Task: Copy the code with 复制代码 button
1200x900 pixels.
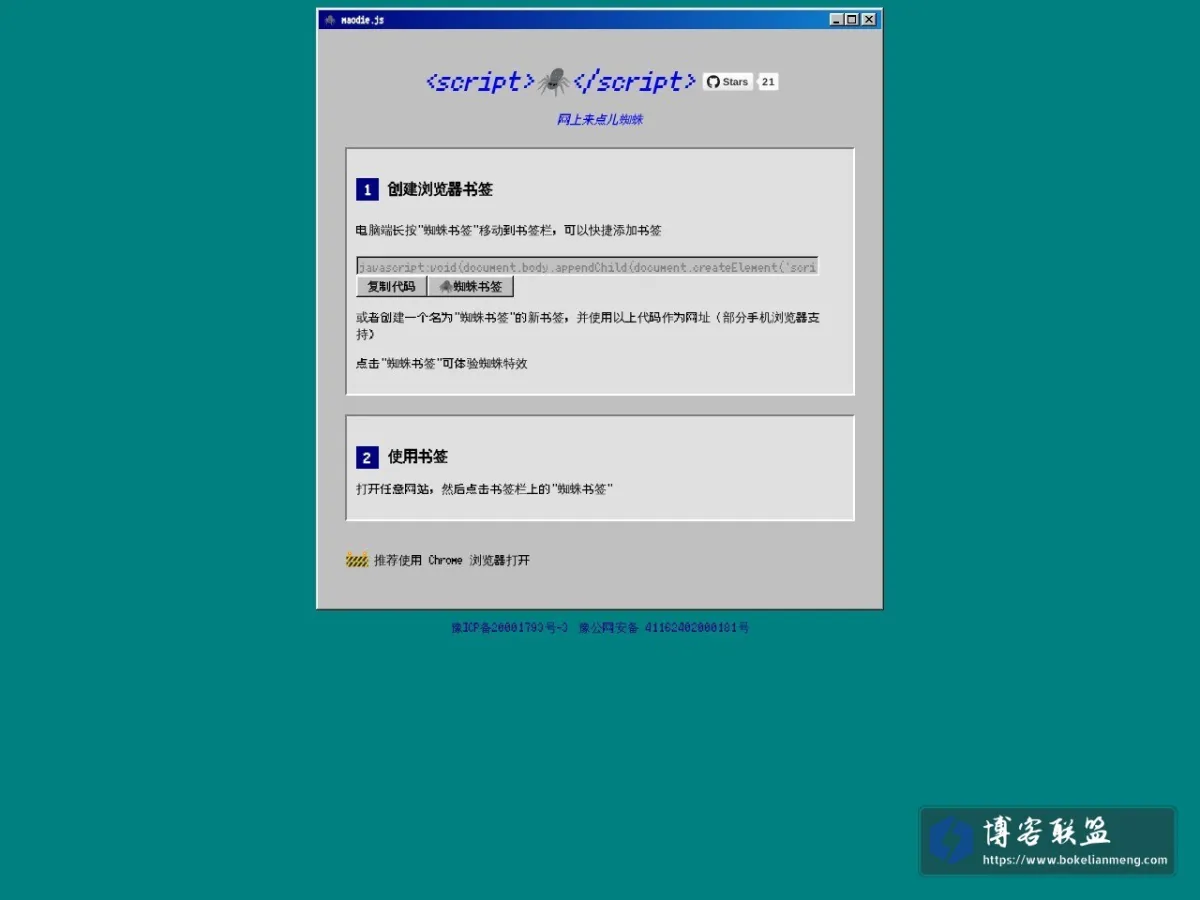Action: [391, 287]
